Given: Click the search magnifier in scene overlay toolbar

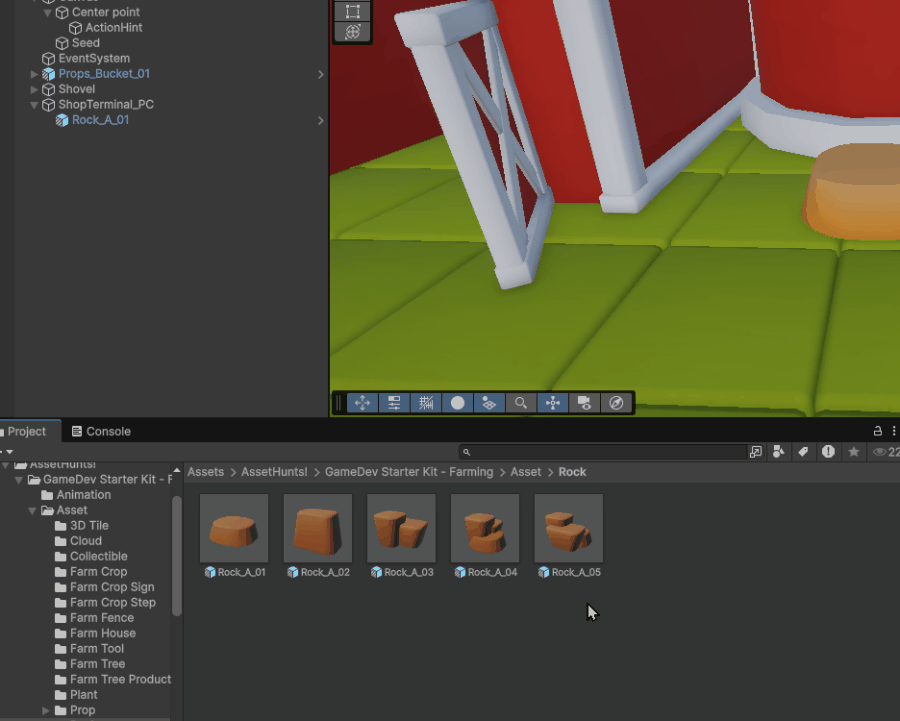Looking at the screenshot, I should pos(520,403).
